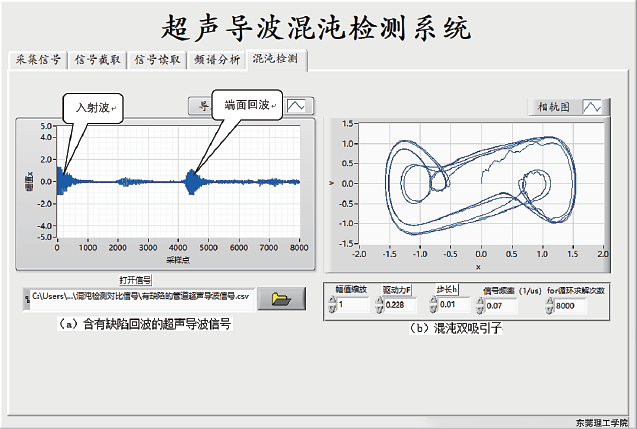Switch to the 采集信号 tab
Image resolution: width=637 pixels, height=429 pixels.
point(38,60)
